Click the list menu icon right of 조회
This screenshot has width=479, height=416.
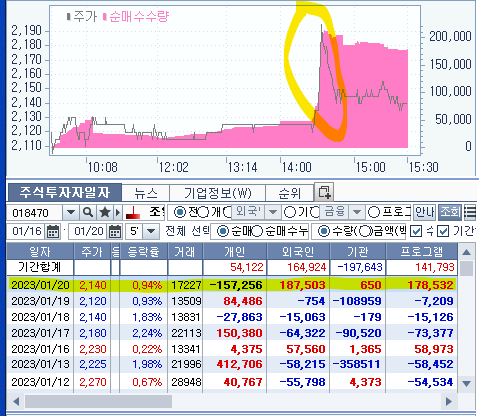tap(470, 212)
